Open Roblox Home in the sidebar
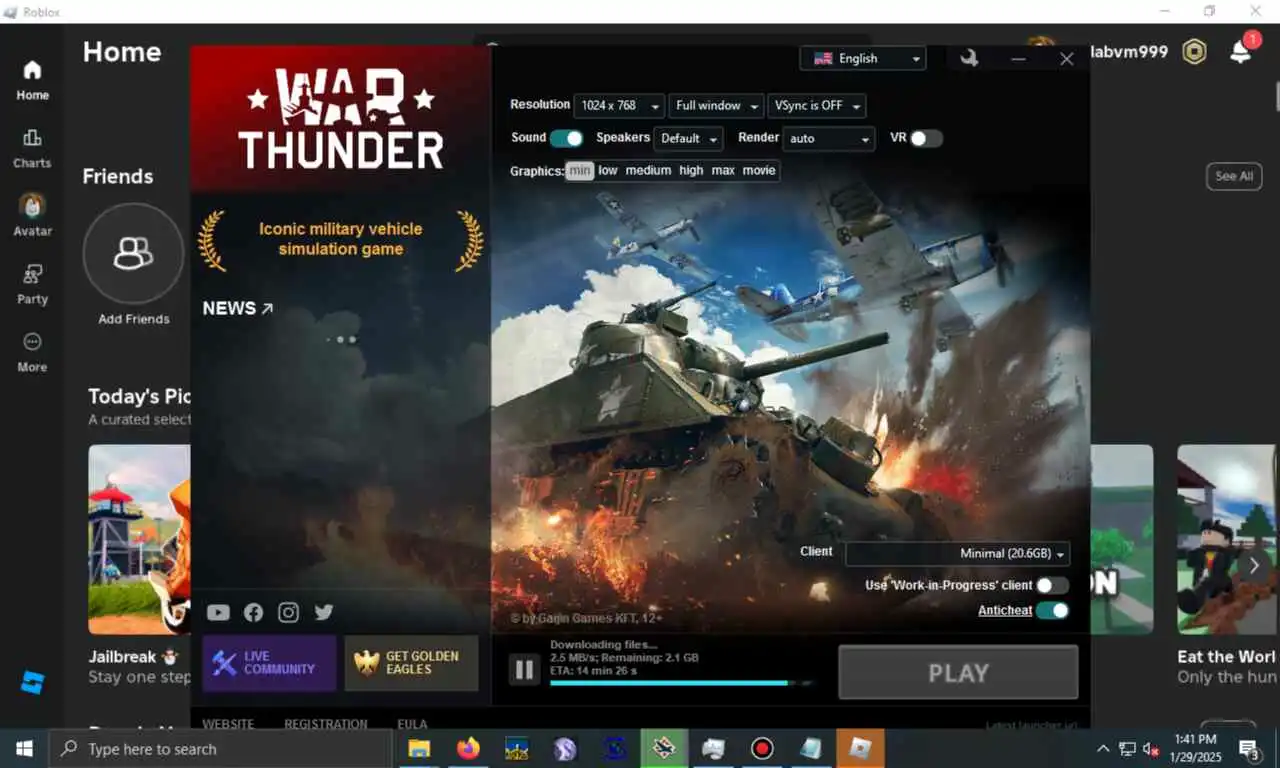 [32, 80]
